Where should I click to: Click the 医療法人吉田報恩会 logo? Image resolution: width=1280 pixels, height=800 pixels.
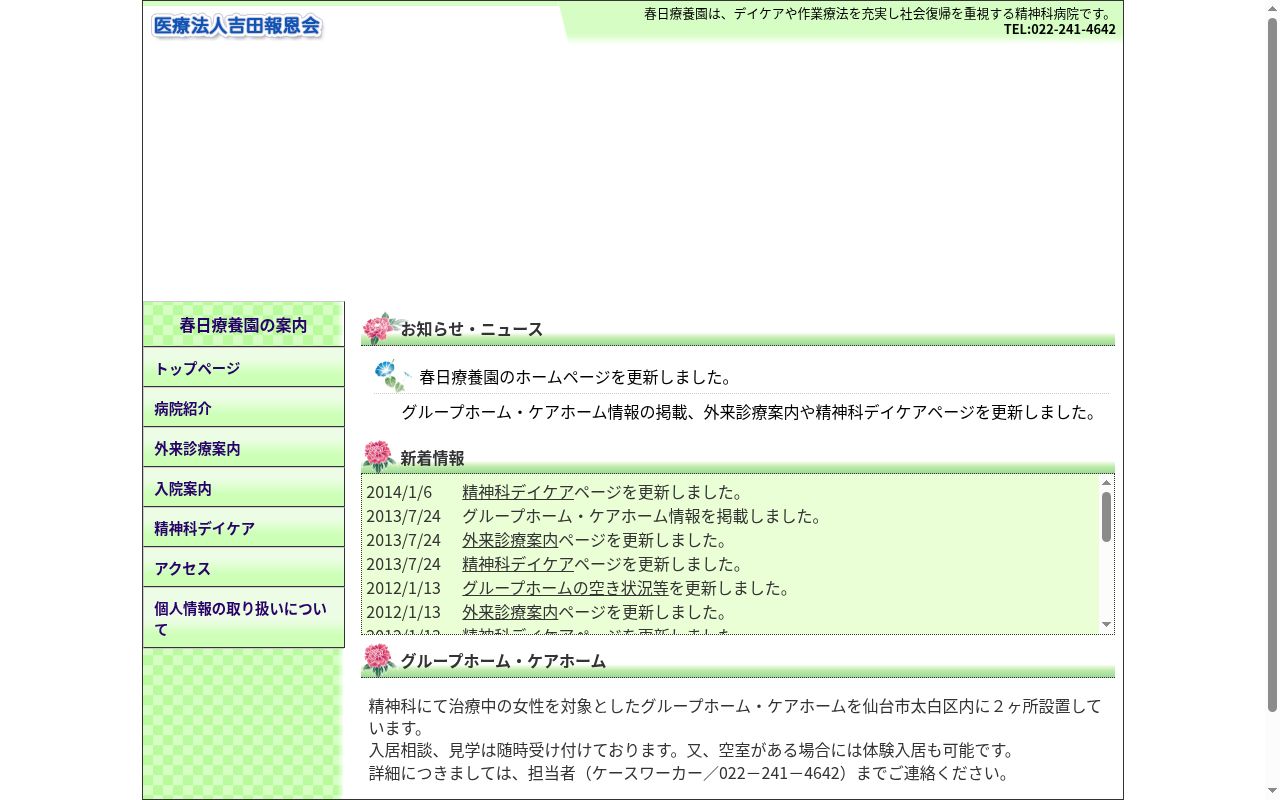tap(237, 26)
